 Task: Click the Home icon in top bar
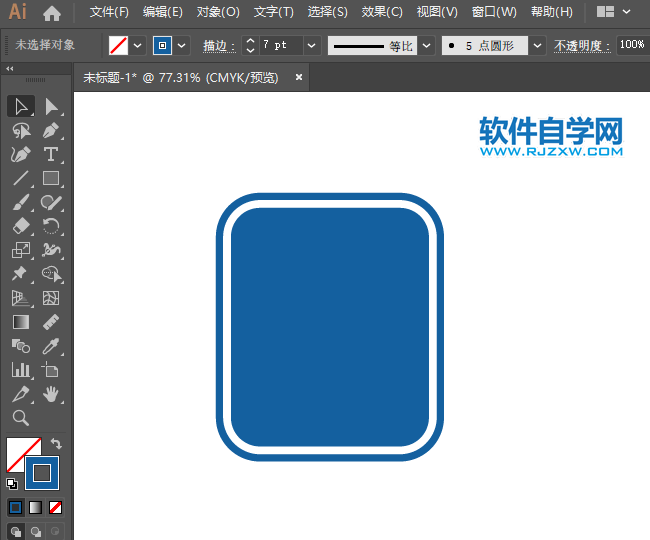click(x=52, y=13)
